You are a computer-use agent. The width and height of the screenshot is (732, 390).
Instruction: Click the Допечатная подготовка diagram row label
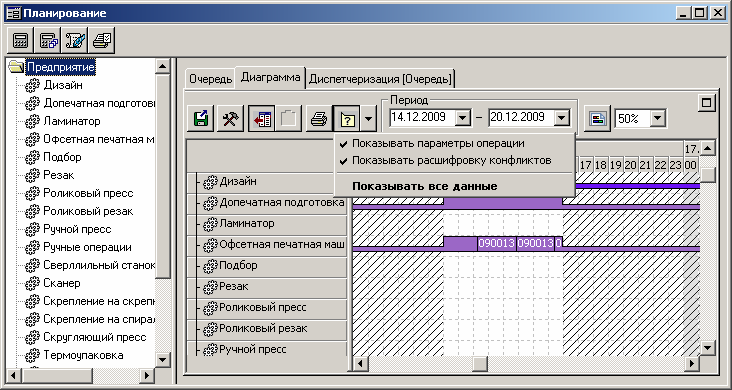[x=282, y=203]
